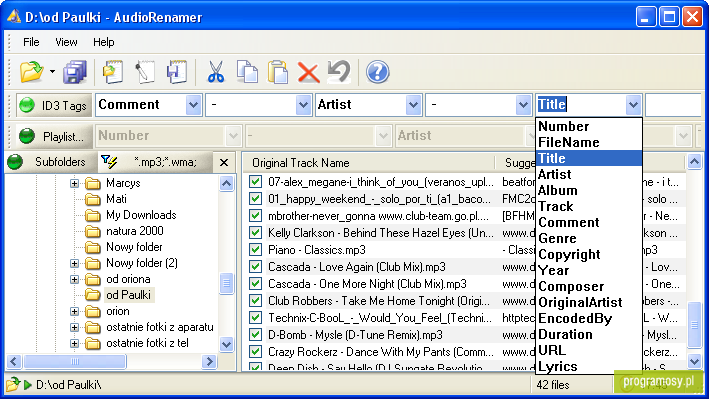This screenshot has width=709, height=399.
Task: Choose Composer in the dropdown list
Action: (x=589, y=286)
